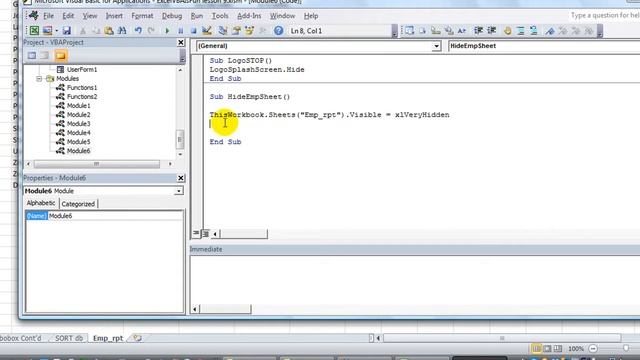Open the View menu

[90, 16]
